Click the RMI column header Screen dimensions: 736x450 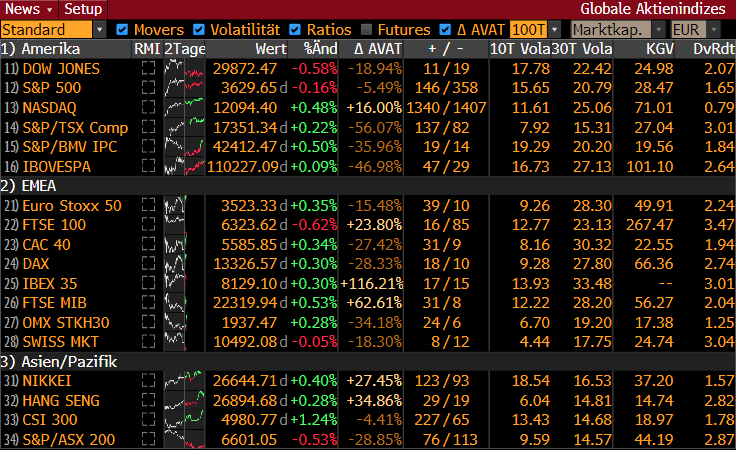pyautogui.click(x=147, y=49)
